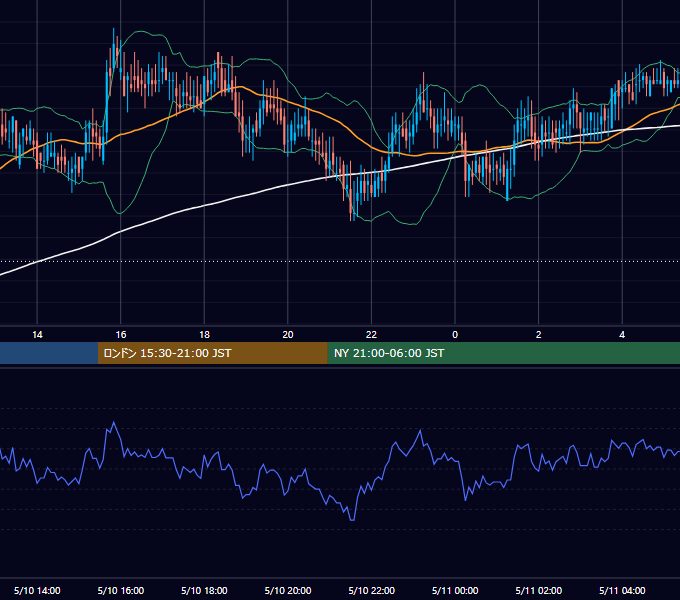This screenshot has height=600, width=680.
Task: Click the blue session bar before ロンドン
Action: point(49,353)
